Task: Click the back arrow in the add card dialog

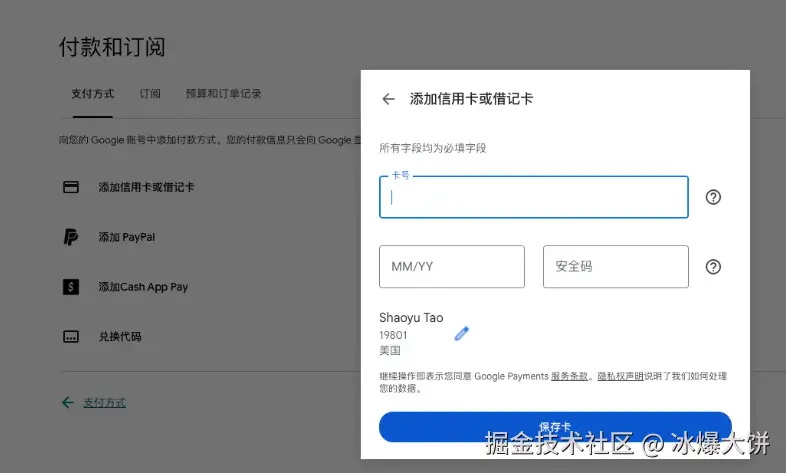Action: [388, 99]
